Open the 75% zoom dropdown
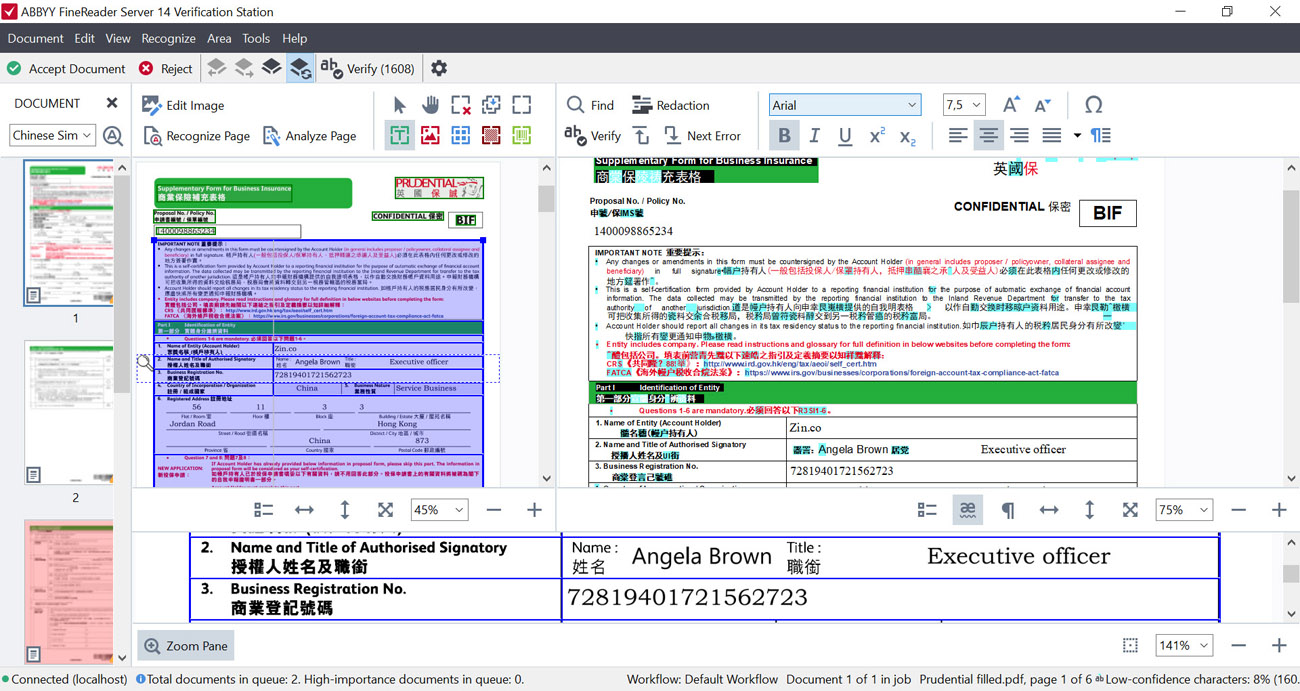The height and width of the screenshot is (691, 1300). (x=1184, y=510)
